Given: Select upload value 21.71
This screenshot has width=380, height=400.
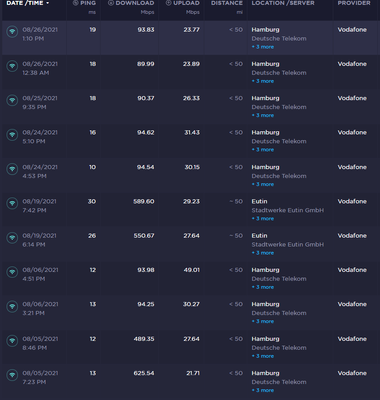Looking at the screenshot, I should tap(193, 373).
